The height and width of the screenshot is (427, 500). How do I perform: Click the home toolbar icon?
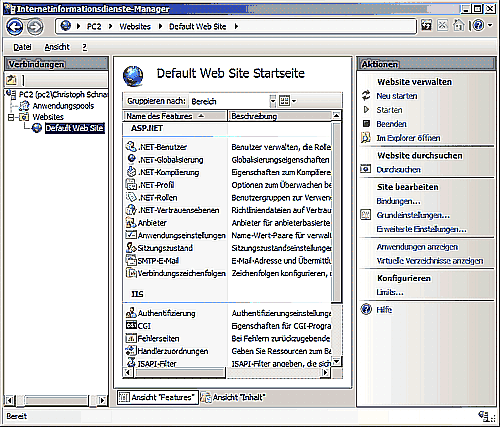[459, 25]
